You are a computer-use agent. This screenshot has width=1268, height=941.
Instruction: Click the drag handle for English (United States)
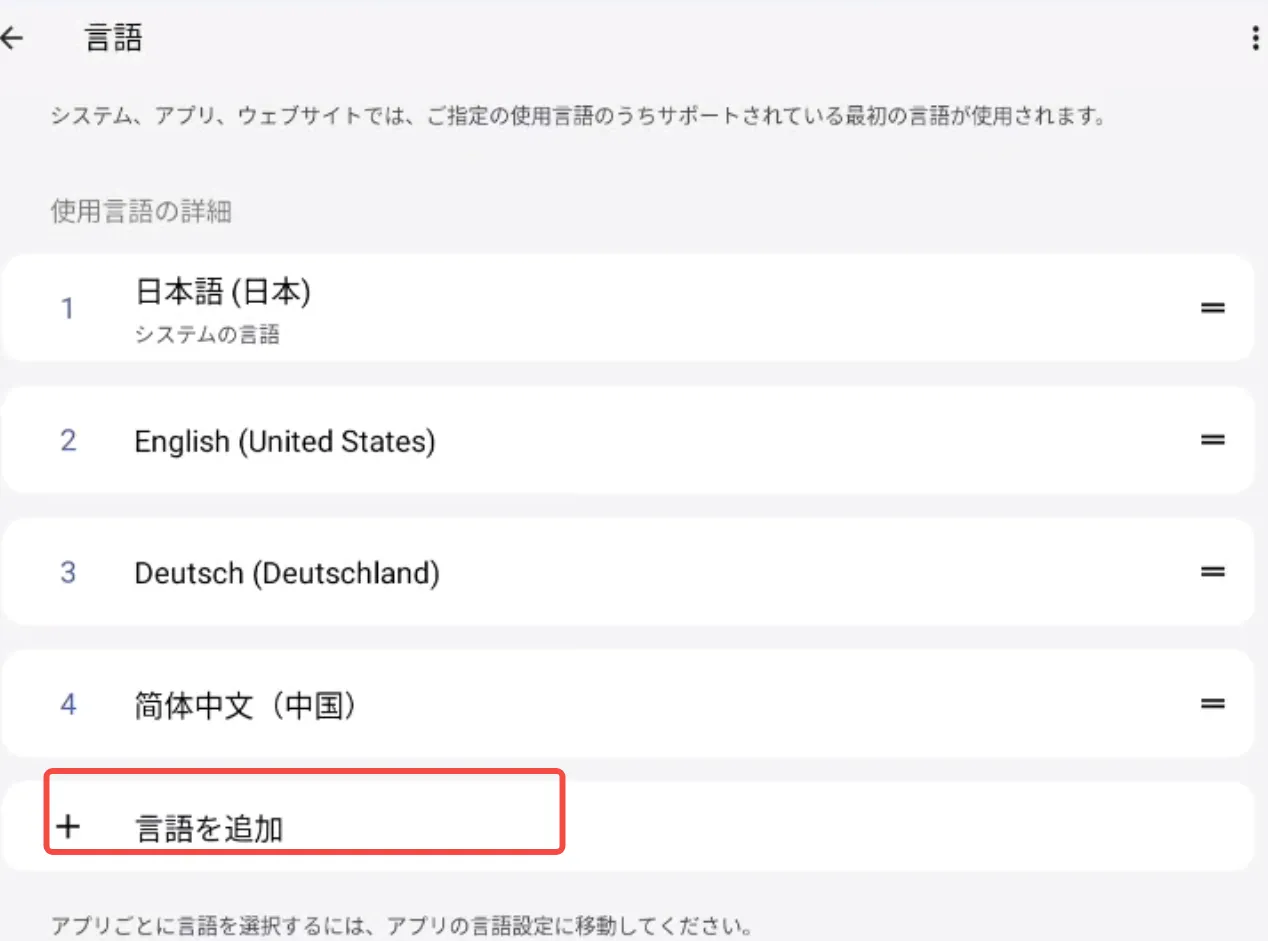(1212, 440)
